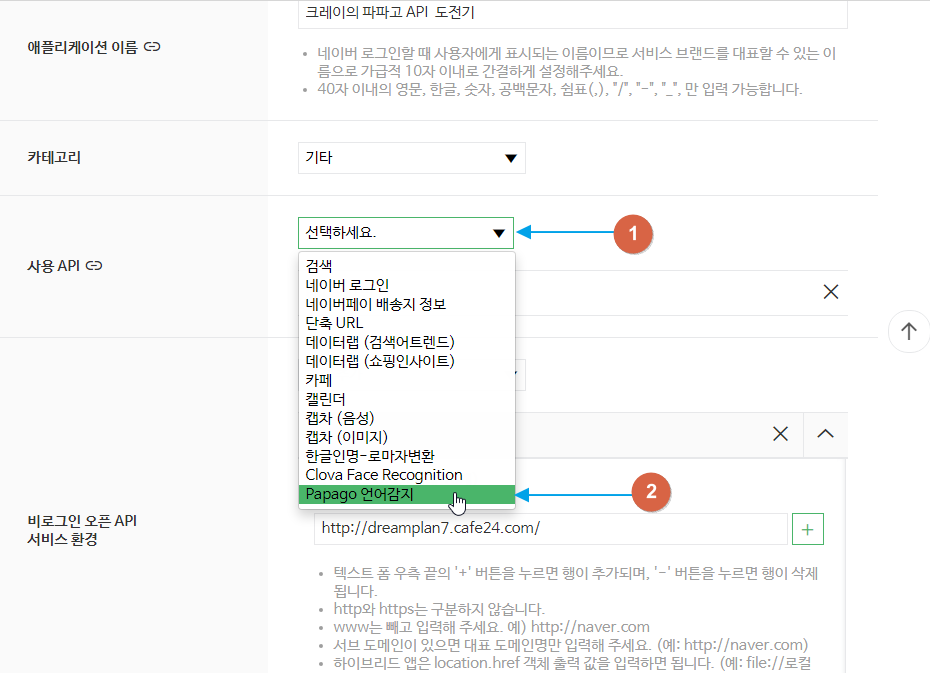Select Clova Face Recognition option
This screenshot has width=930, height=673.
click(406, 474)
